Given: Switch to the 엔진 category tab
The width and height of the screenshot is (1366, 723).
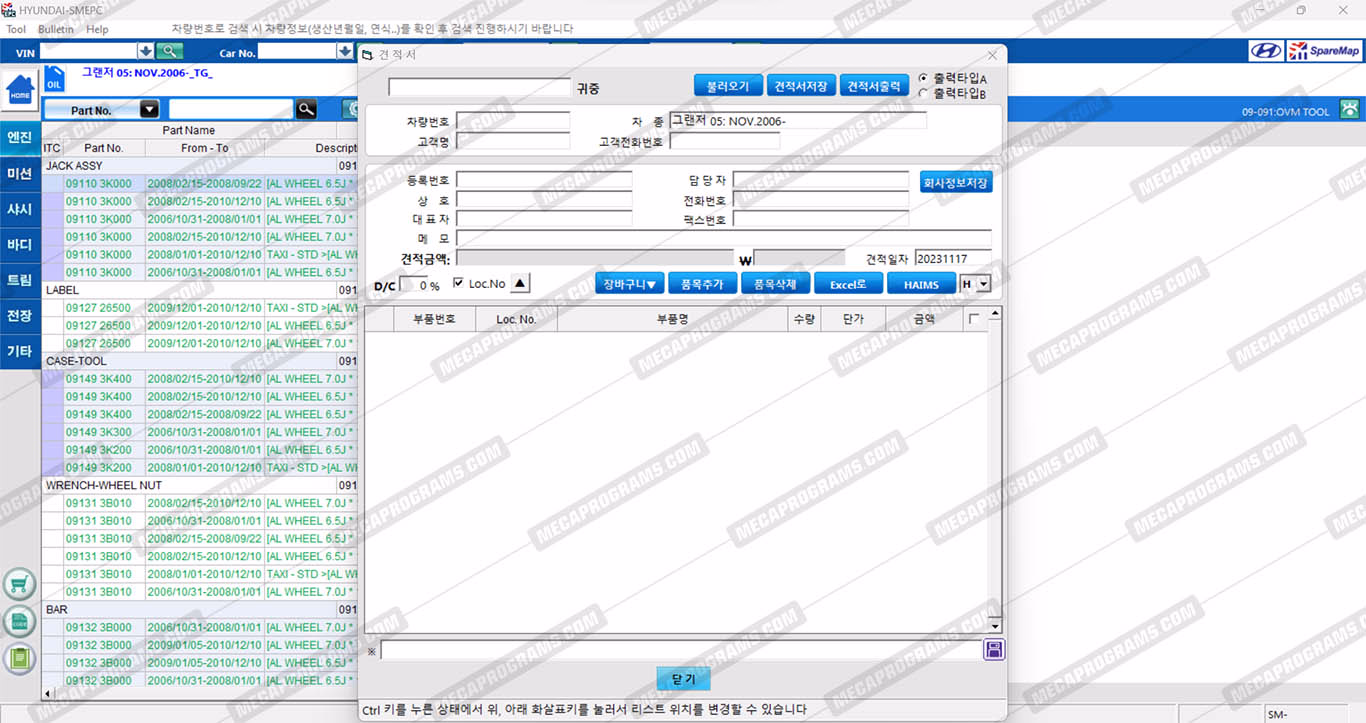Looking at the screenshot, I should coord(20,138).
